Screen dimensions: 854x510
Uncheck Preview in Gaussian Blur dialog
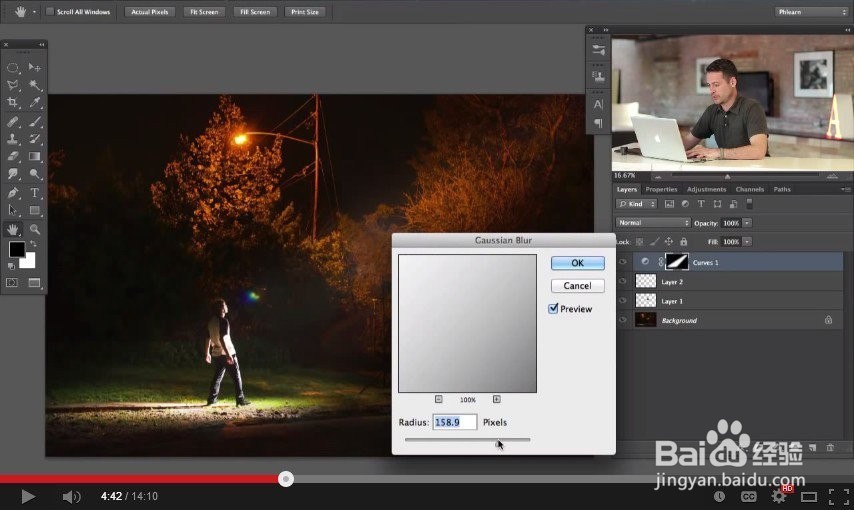point(553,308)
